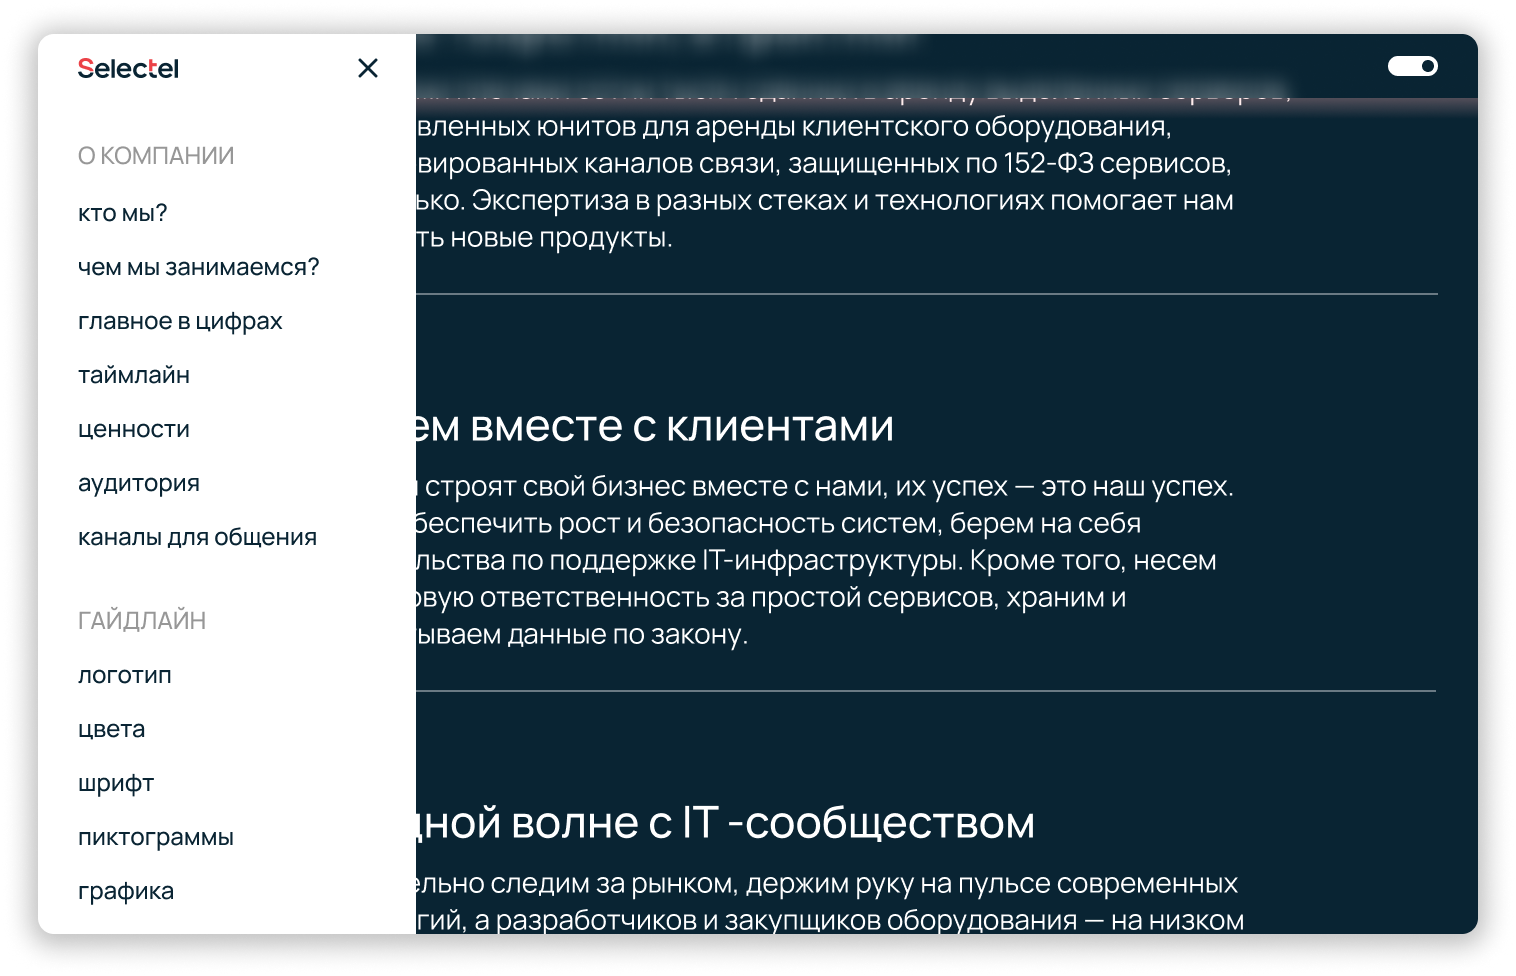Open the 'шрифт' guideline page

pos(116,782)
